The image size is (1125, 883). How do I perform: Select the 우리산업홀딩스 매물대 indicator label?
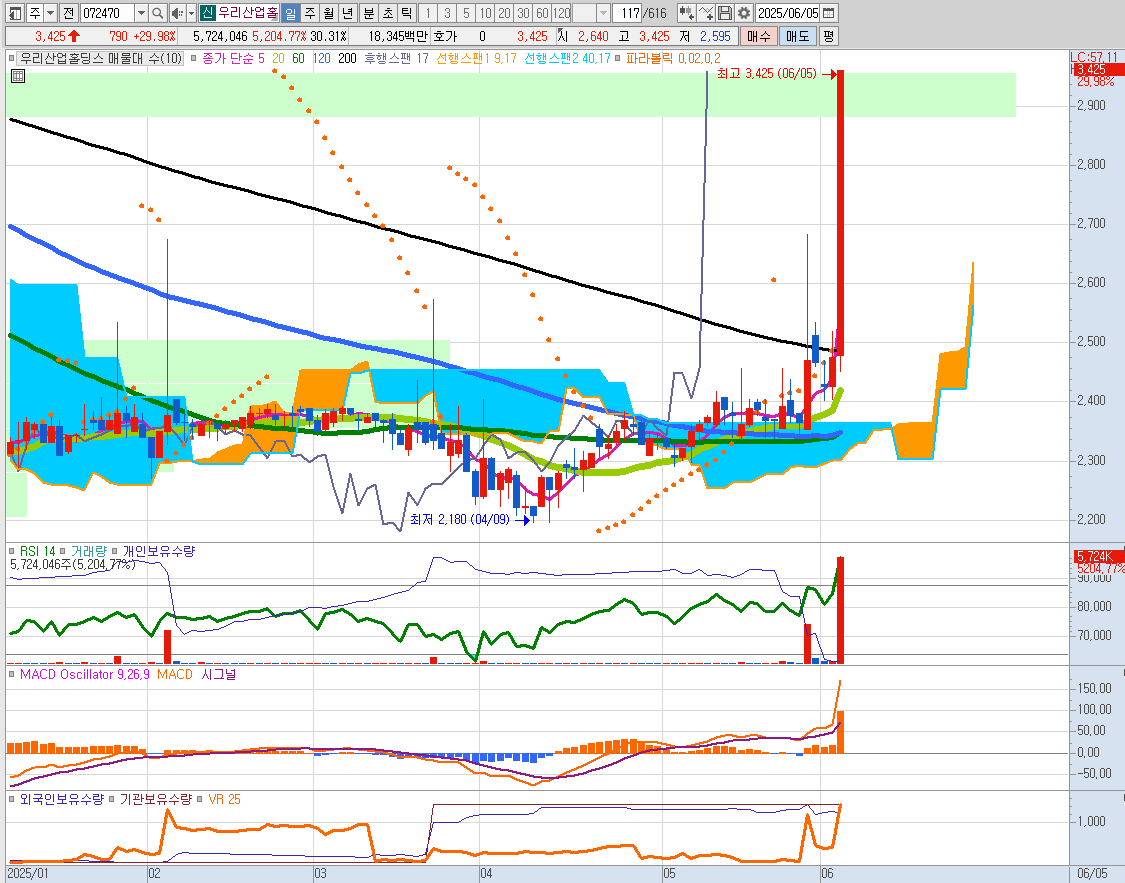[x=101, y=58]
